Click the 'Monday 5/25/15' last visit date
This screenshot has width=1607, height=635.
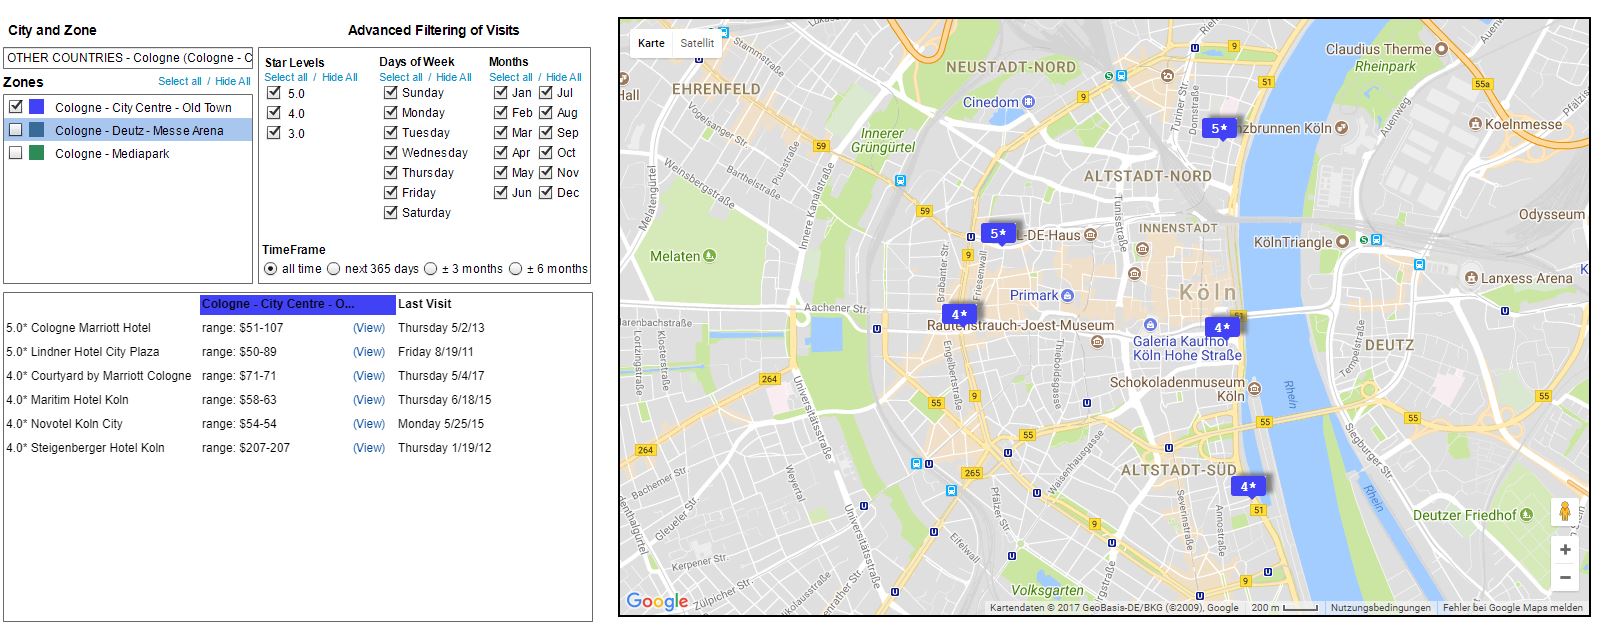click(x=441, y=424)
